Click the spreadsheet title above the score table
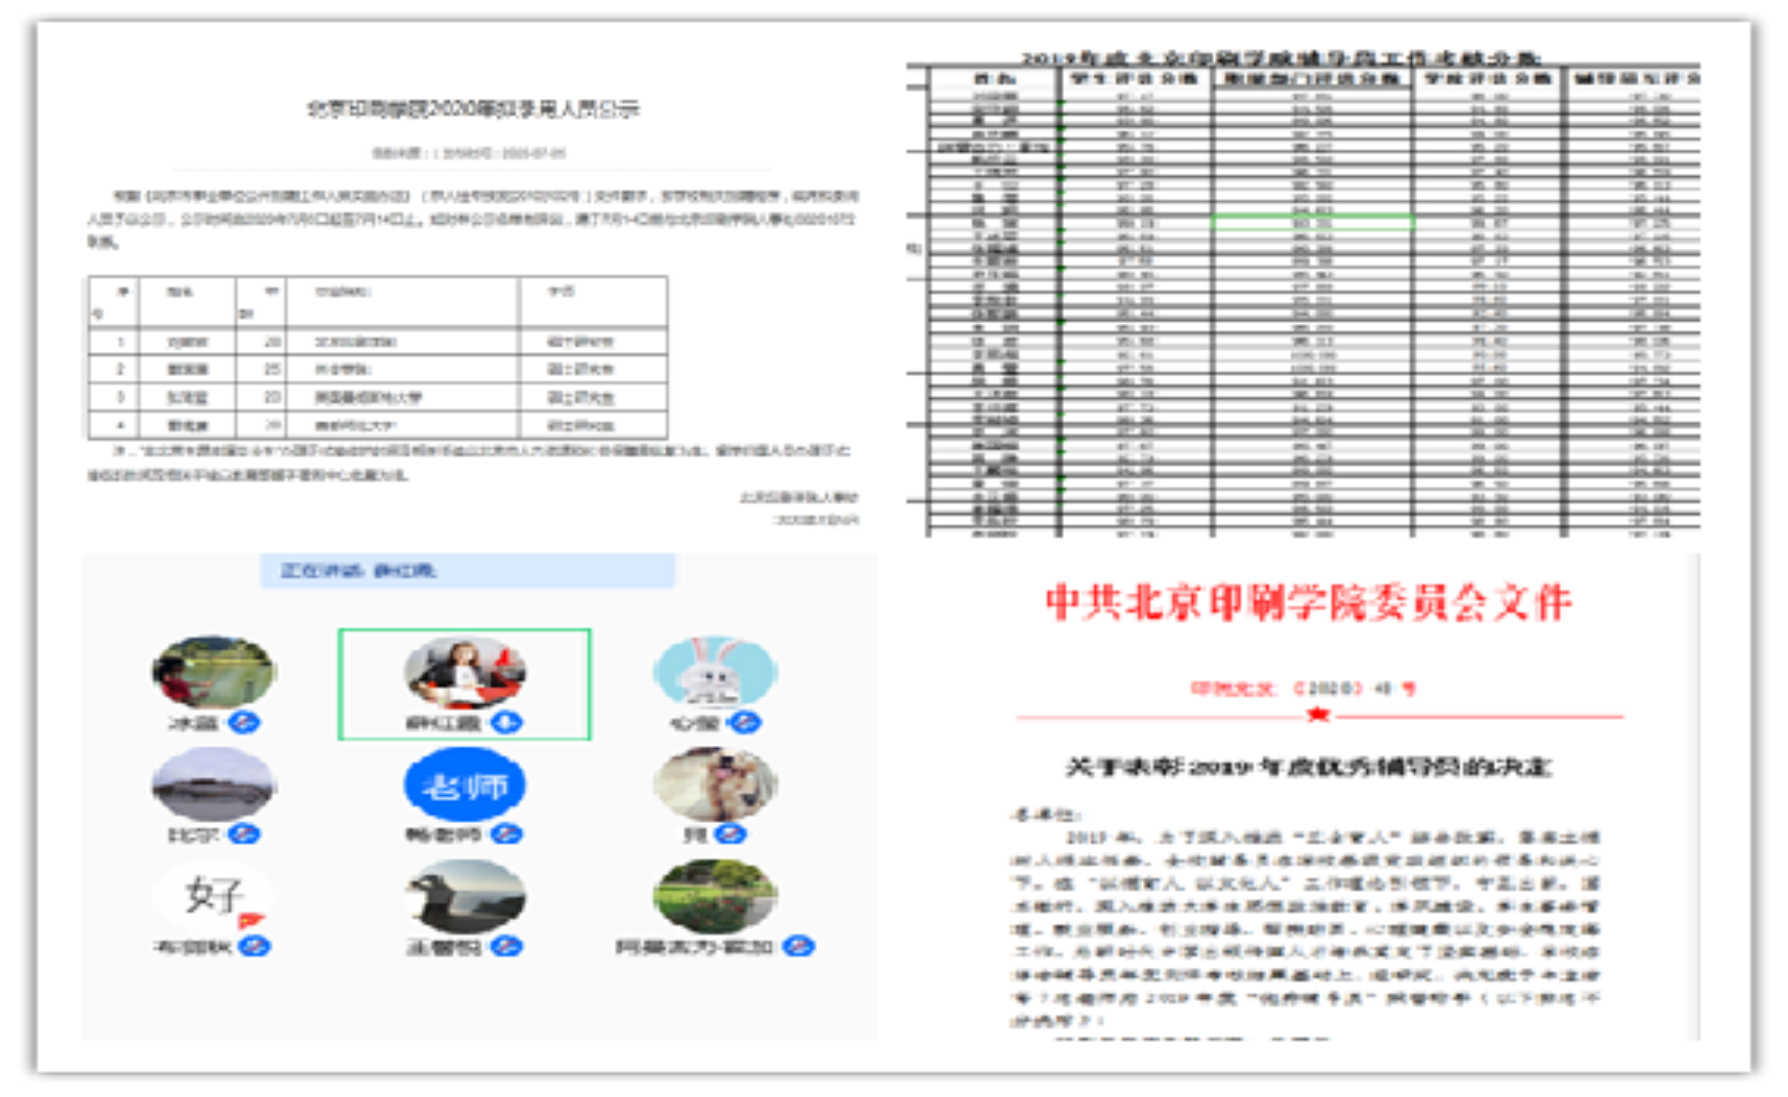This screenshot has width=1788, height=1097. pyautogui.click(x=1282, y=57)
